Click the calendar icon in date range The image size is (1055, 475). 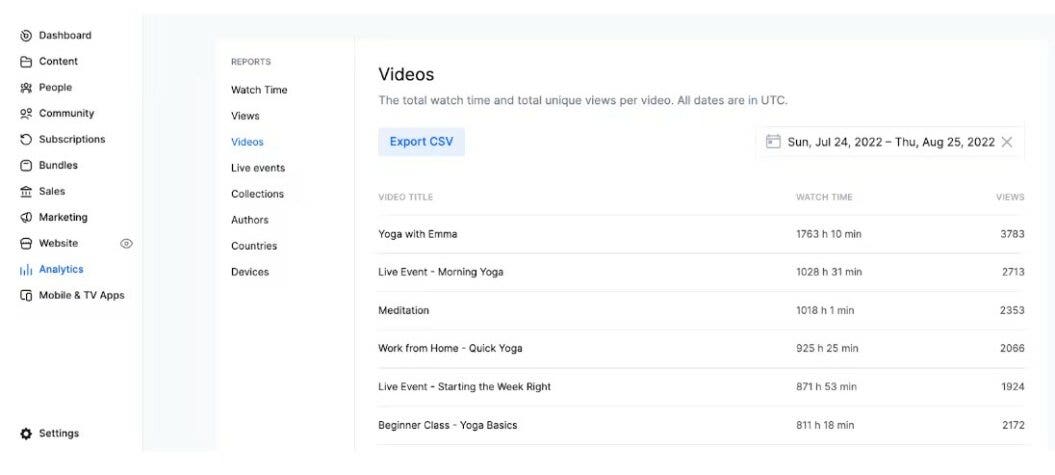(x=773, y=141)
